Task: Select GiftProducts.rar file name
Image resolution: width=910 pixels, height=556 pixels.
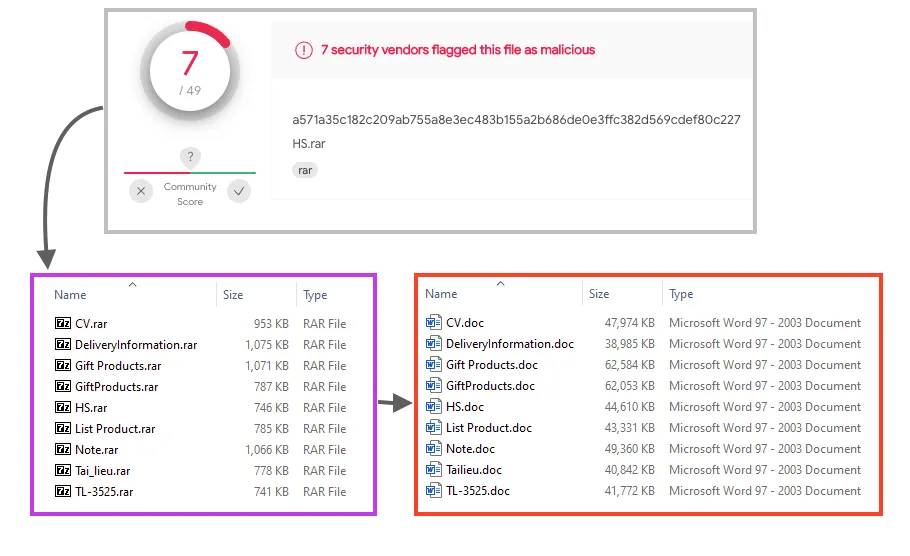Action: (x=116, y=387)
